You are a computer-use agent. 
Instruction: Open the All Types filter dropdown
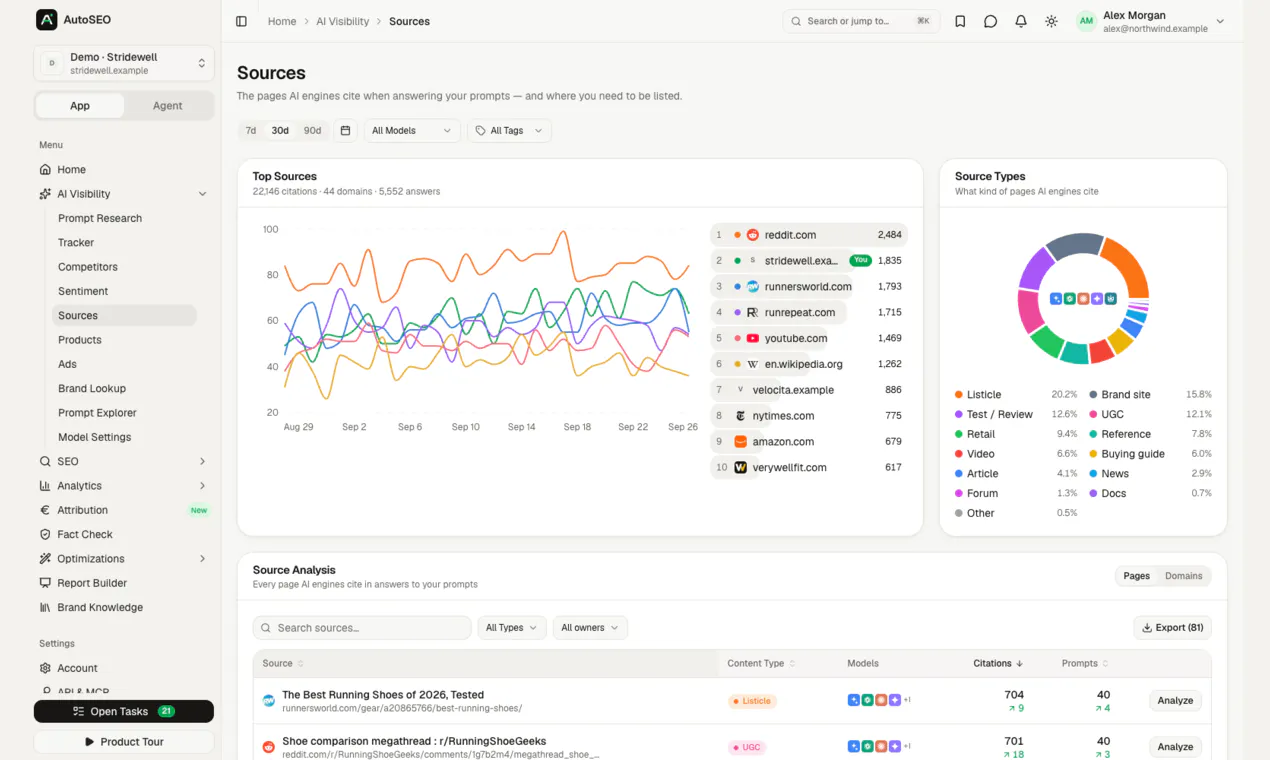tap(512, 628)
